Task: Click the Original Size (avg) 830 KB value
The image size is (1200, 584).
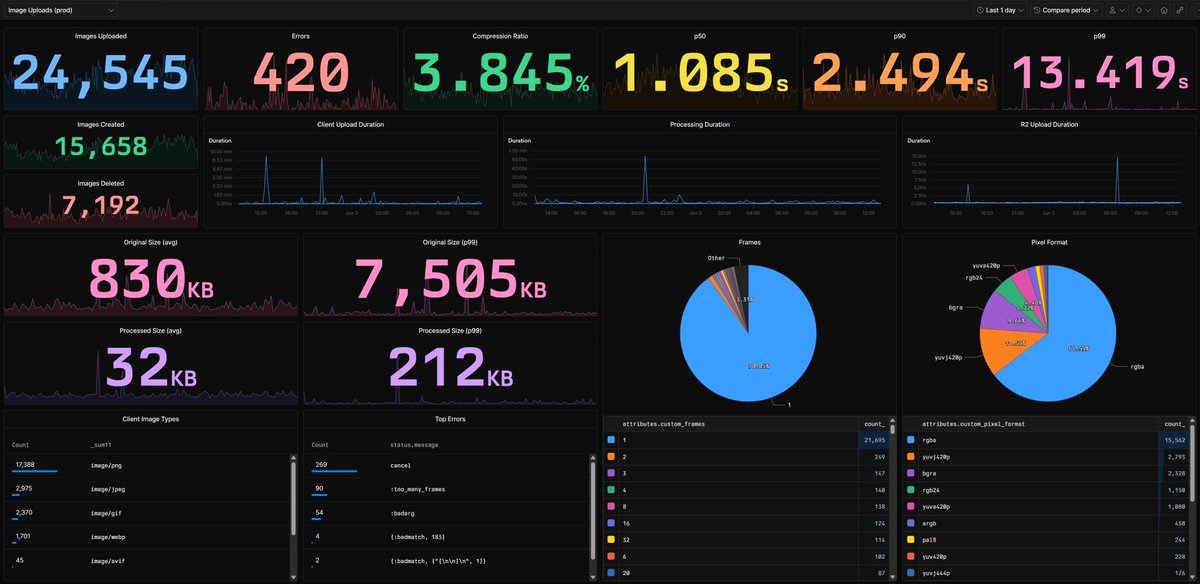Action: pos(151,280)
